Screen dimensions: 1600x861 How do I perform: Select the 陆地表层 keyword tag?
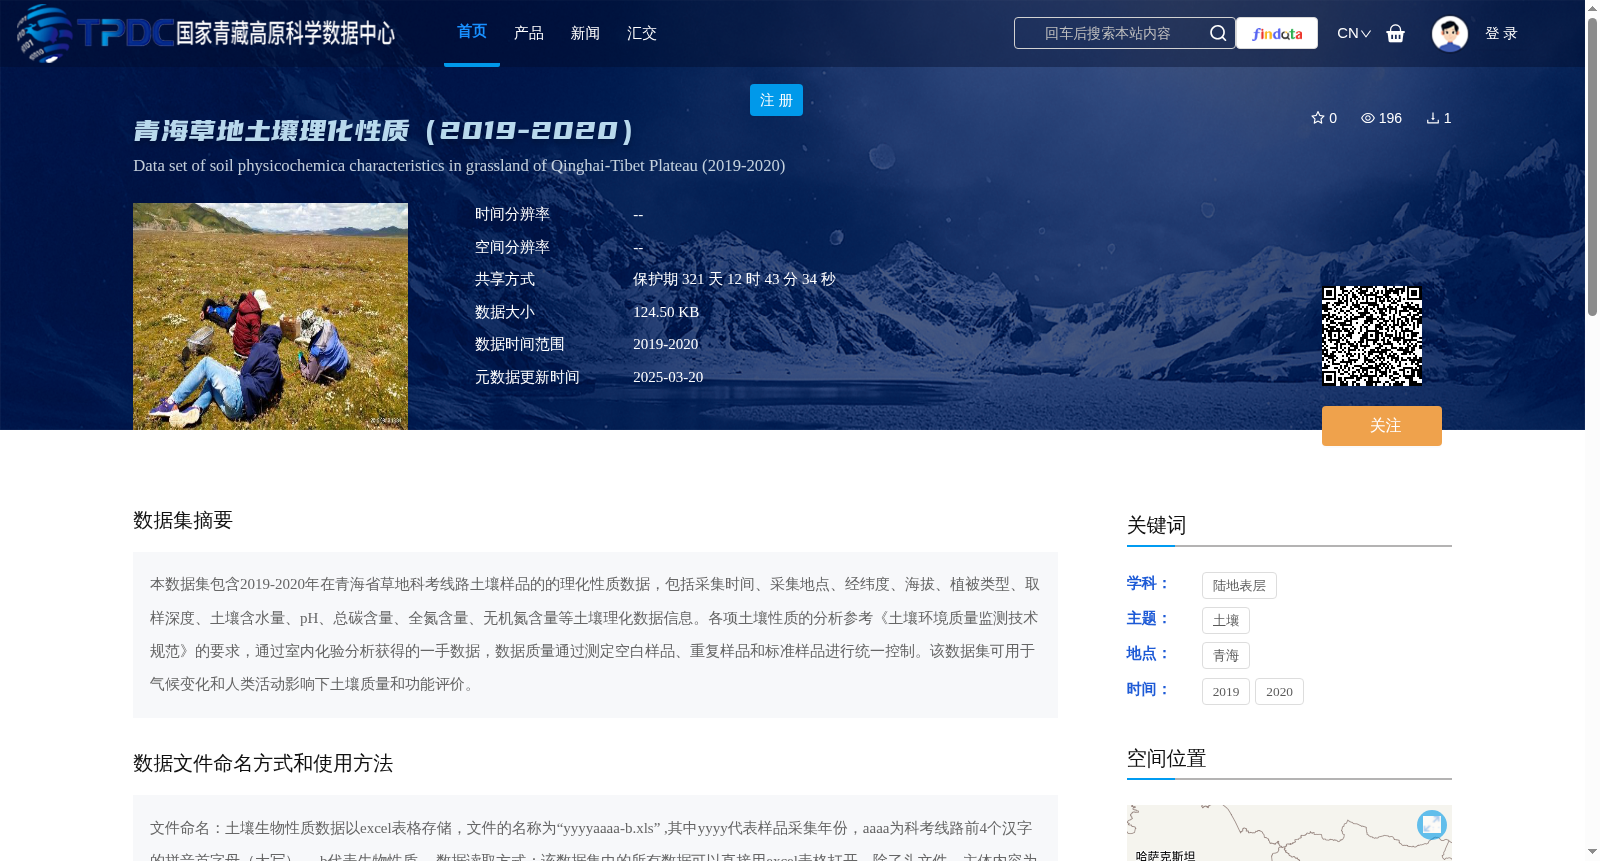pyautogui.click(x=1239, y=585)
